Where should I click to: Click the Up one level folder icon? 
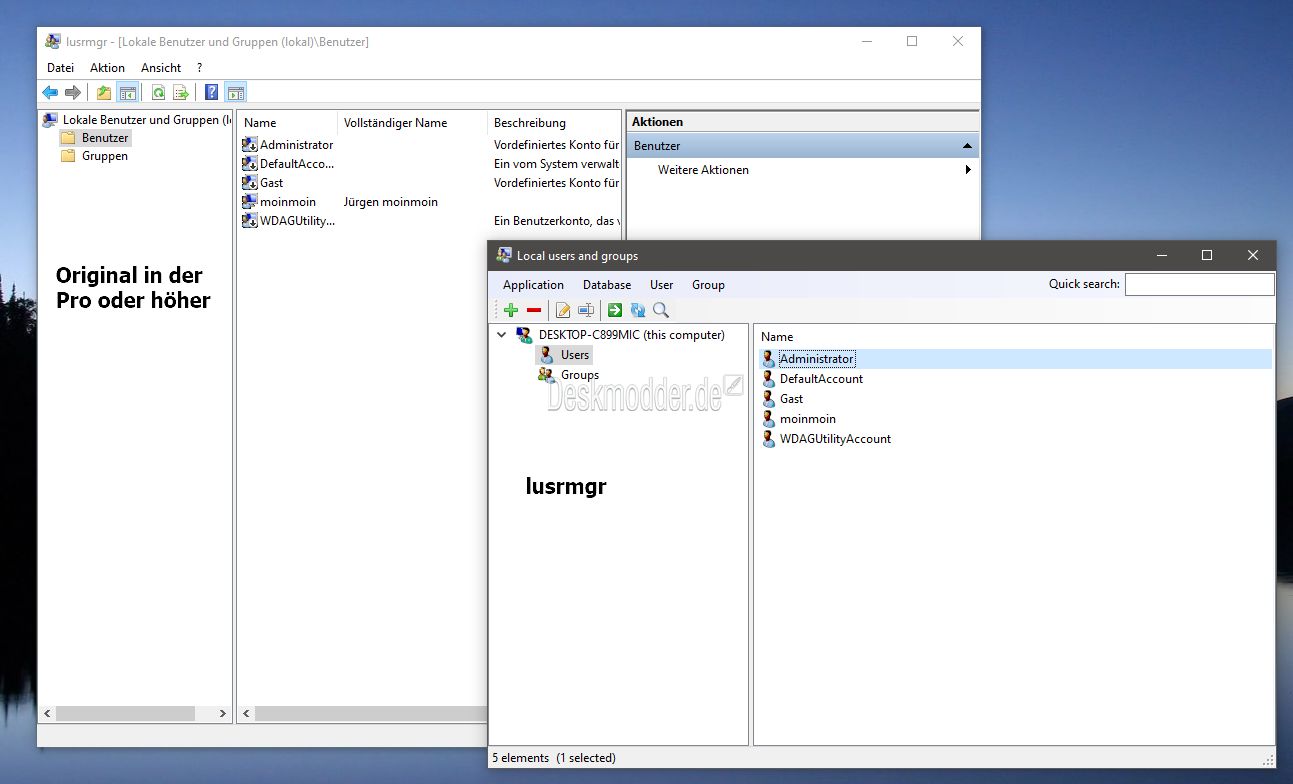coord(104,93)
